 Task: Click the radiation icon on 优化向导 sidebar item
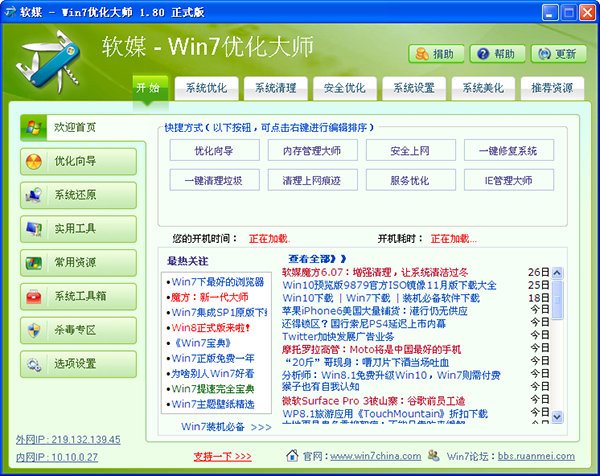tap(34, 161)
